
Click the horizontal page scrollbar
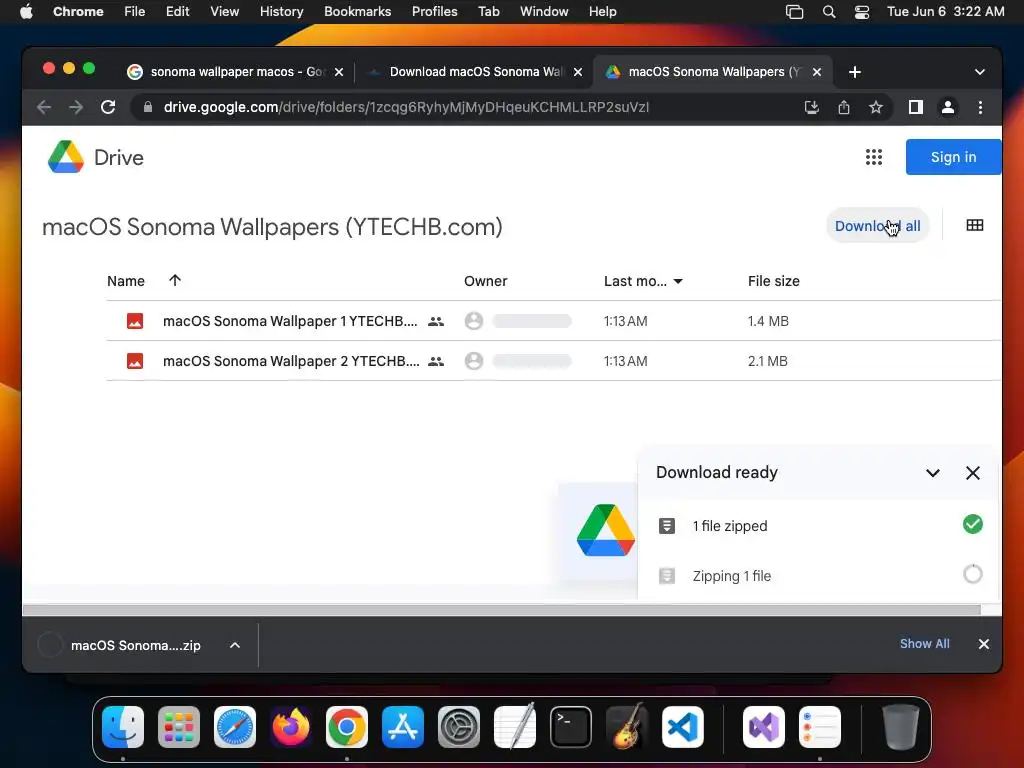coord(502,610)
